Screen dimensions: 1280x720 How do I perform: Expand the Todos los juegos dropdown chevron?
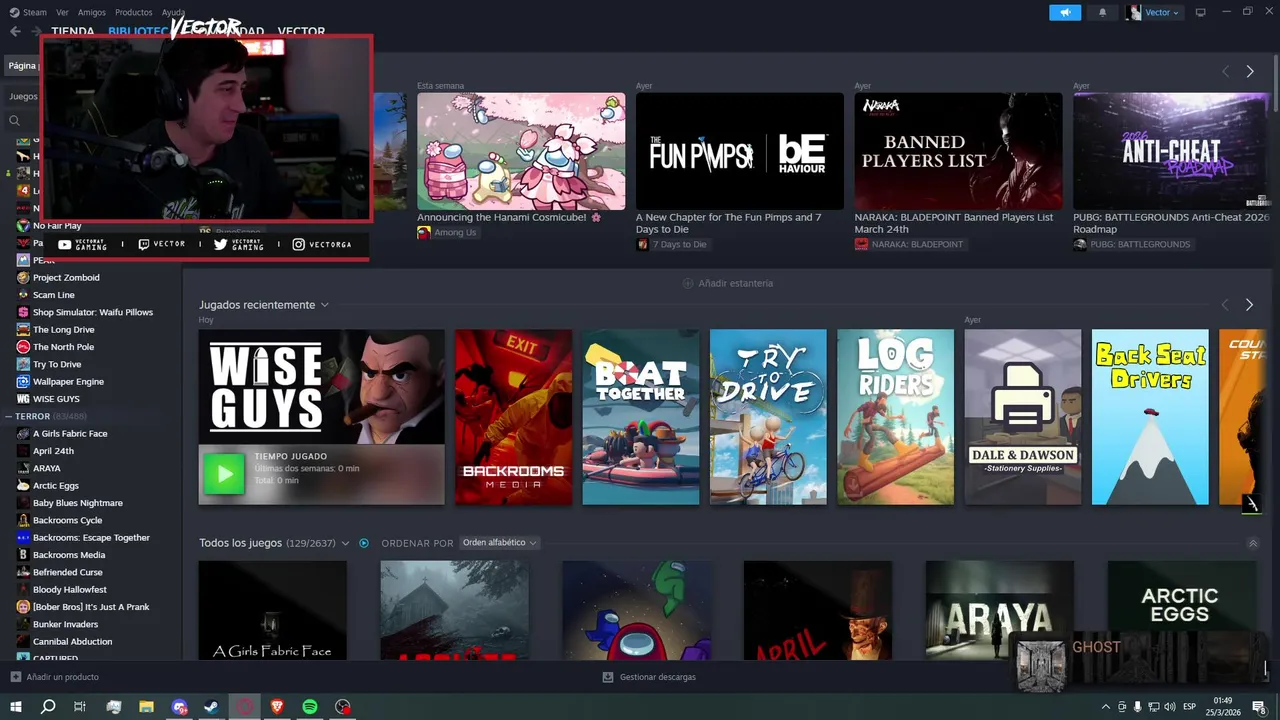click(346, 543)
